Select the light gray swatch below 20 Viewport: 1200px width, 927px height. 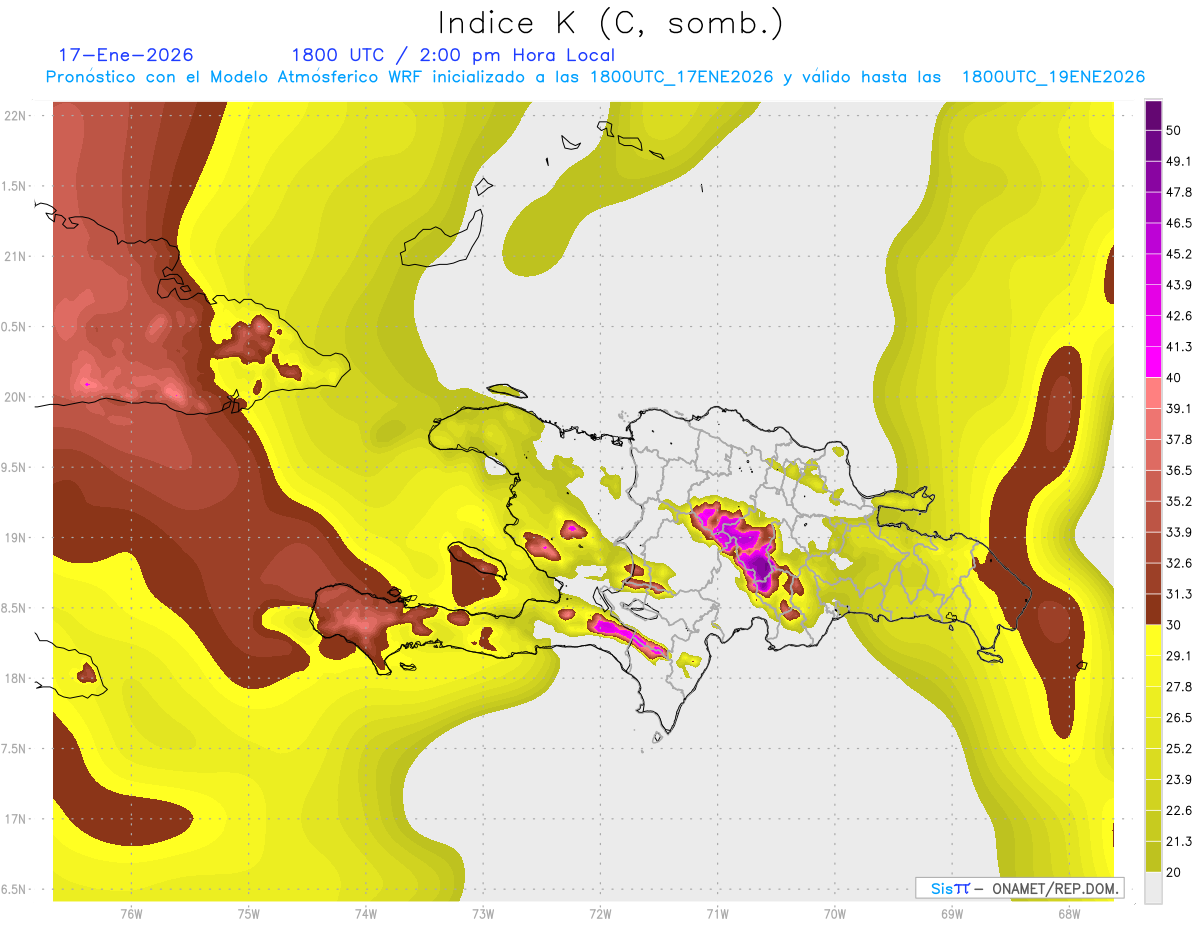pyautogui.click(x=1153, y=887)
